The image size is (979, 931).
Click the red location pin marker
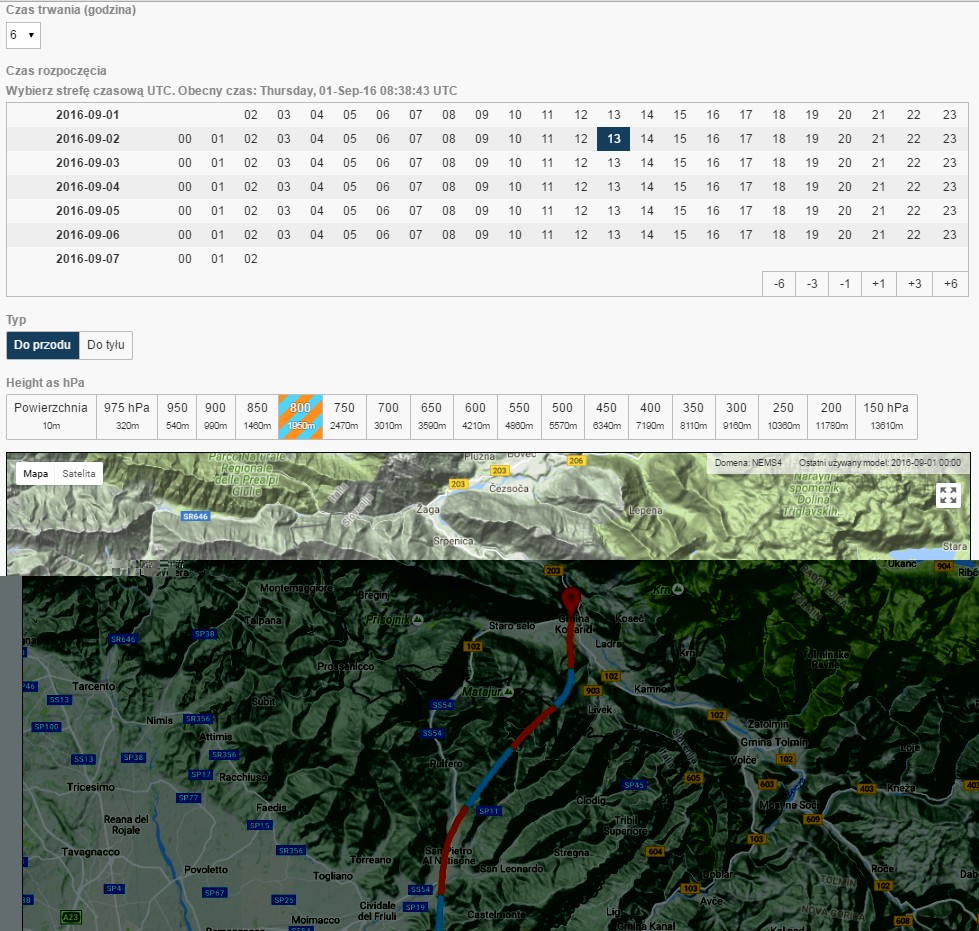pos(571,600)
